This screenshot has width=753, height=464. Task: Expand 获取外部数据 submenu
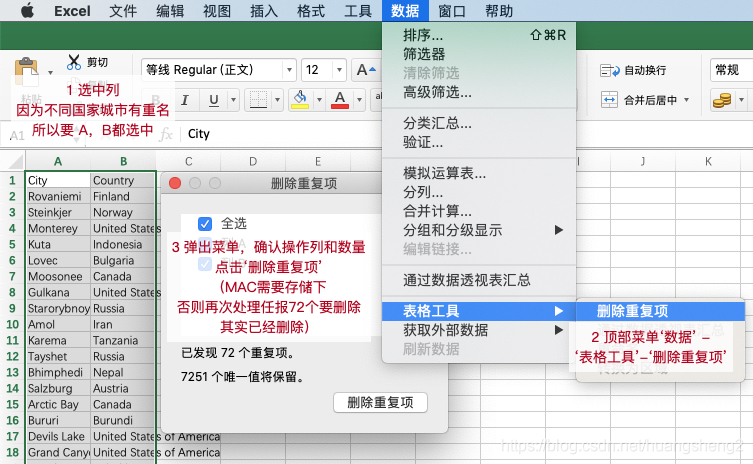click(559, 330)
